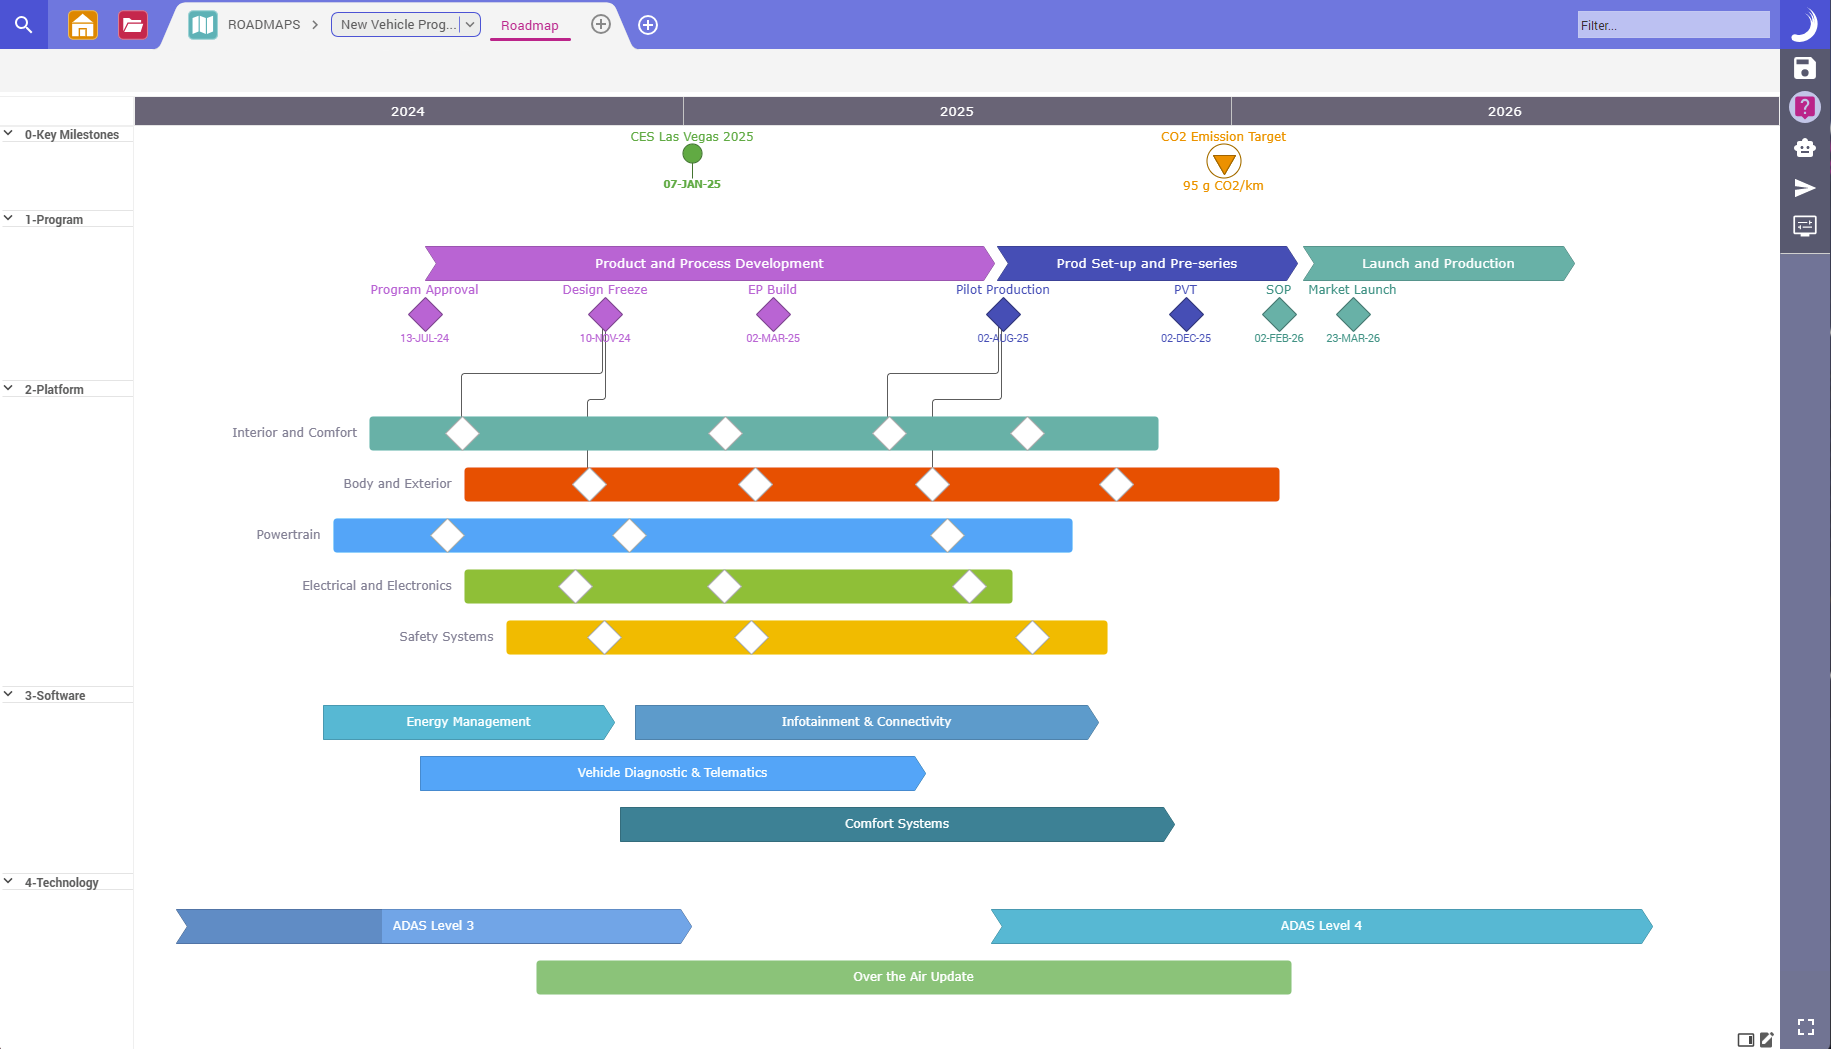This screenshot has height=1049, width=1831.
Task: Click Product and Process Development phase
Action: coord(709,264)
